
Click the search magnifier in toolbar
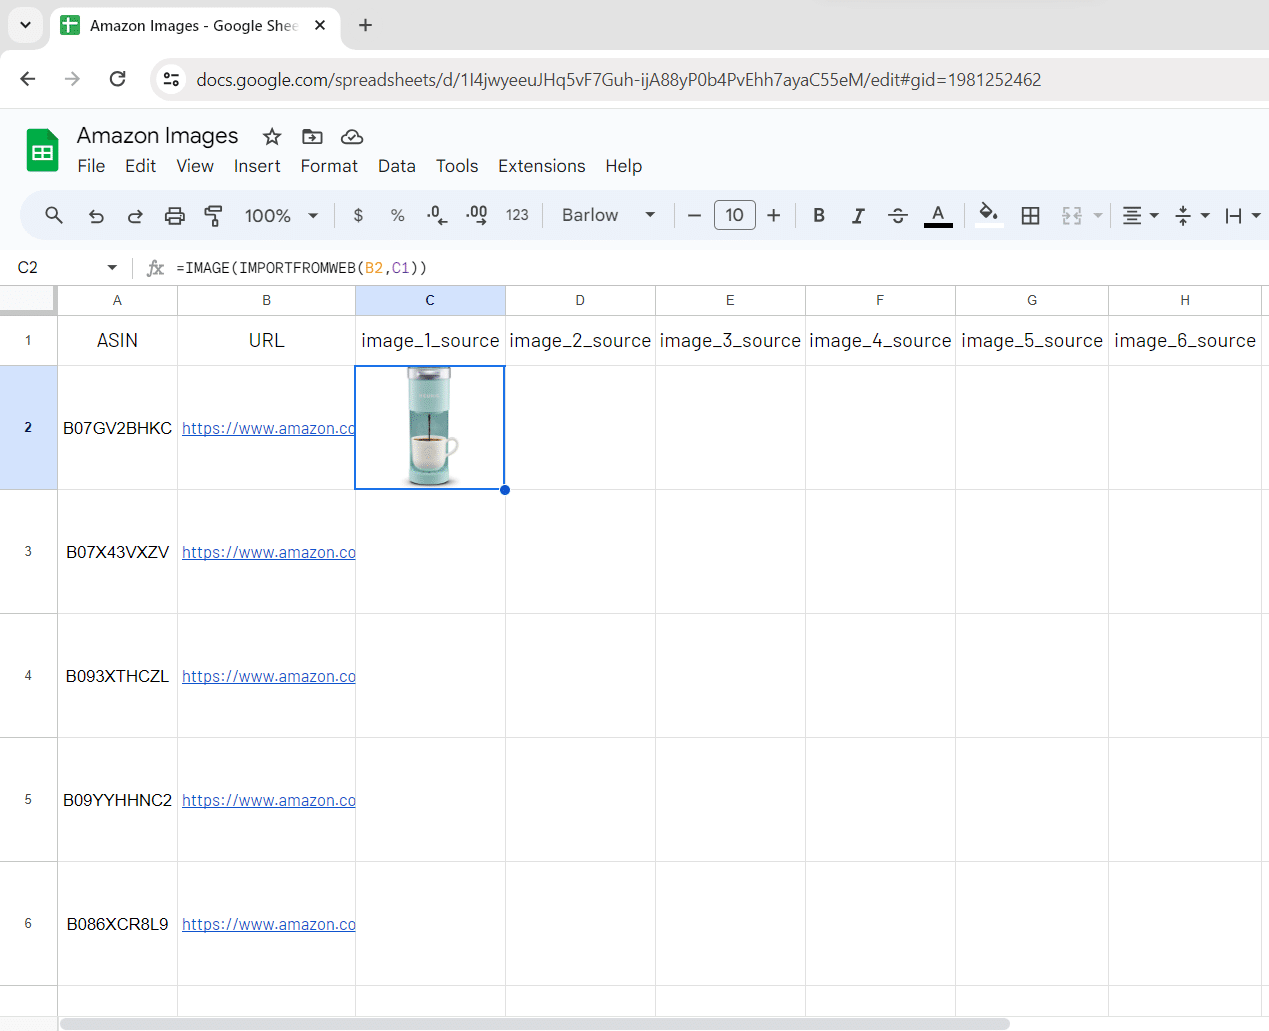(54, 215)
